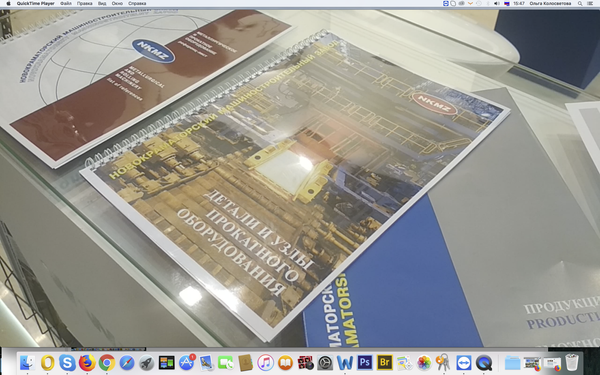Image resolution: width=600 pixels, height=375 pixels.
Task: Open Contacts address book in Dock
Action: click(246, 362)
